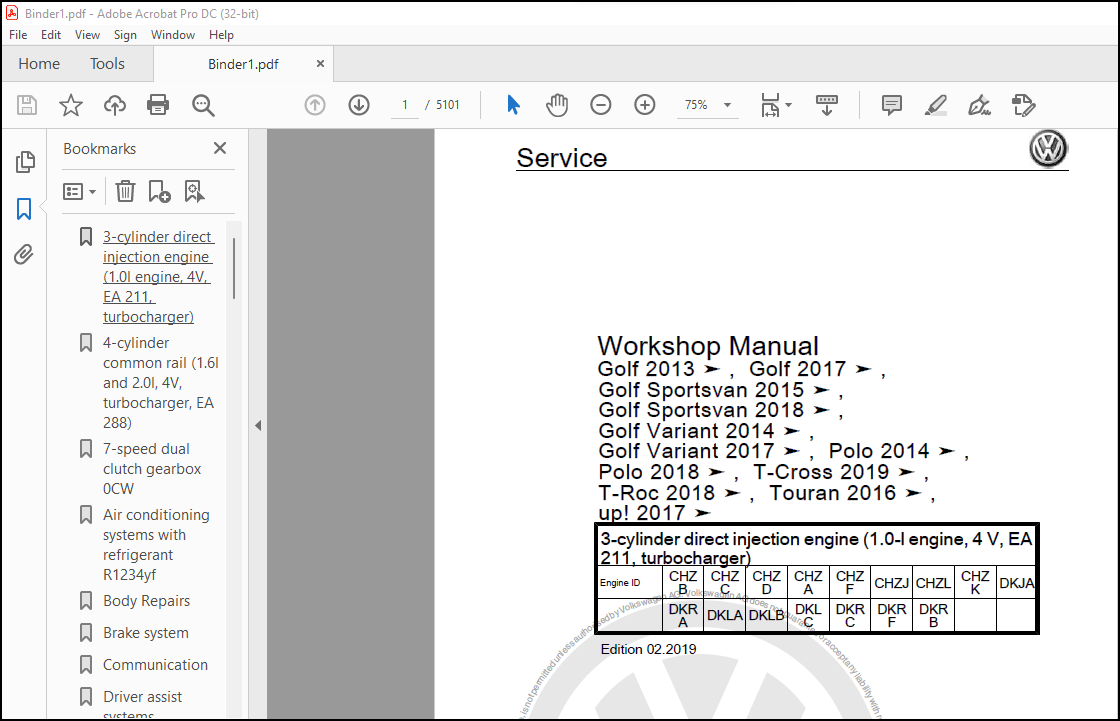Choose the selection arrow tool
The width and height of the screenshot is (1120, 721).
(513, 105)
